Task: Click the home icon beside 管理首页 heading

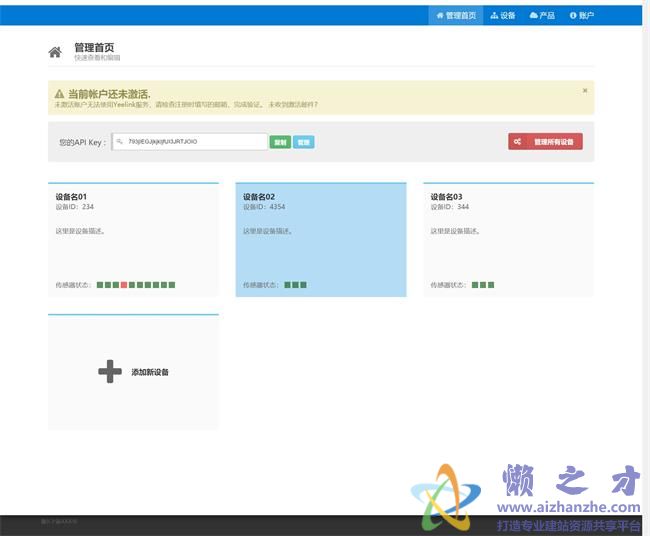Action: (x=55, y=52)
